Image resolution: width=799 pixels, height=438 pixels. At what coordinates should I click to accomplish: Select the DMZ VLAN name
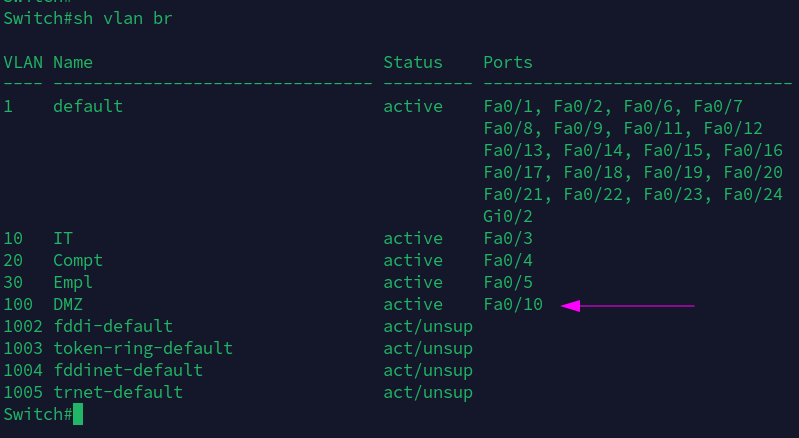tap(68, 304)
